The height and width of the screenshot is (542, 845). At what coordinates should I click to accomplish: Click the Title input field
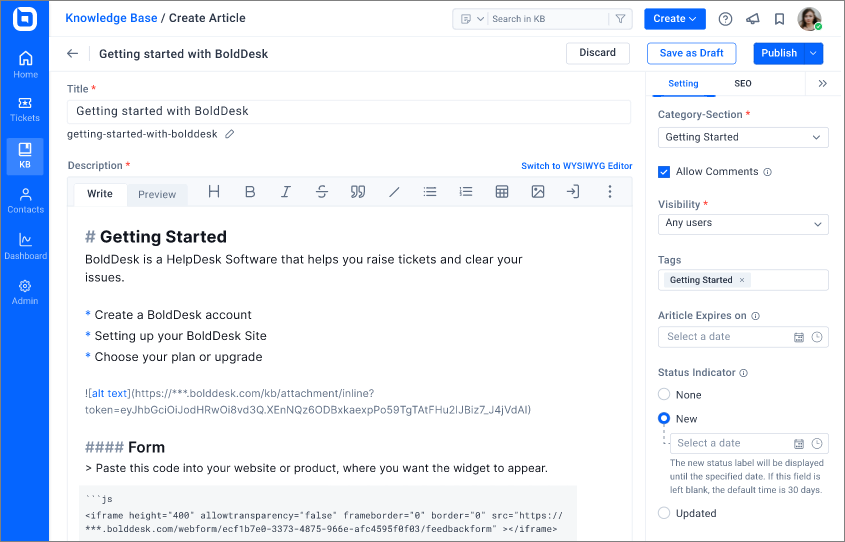click(349, 112)
